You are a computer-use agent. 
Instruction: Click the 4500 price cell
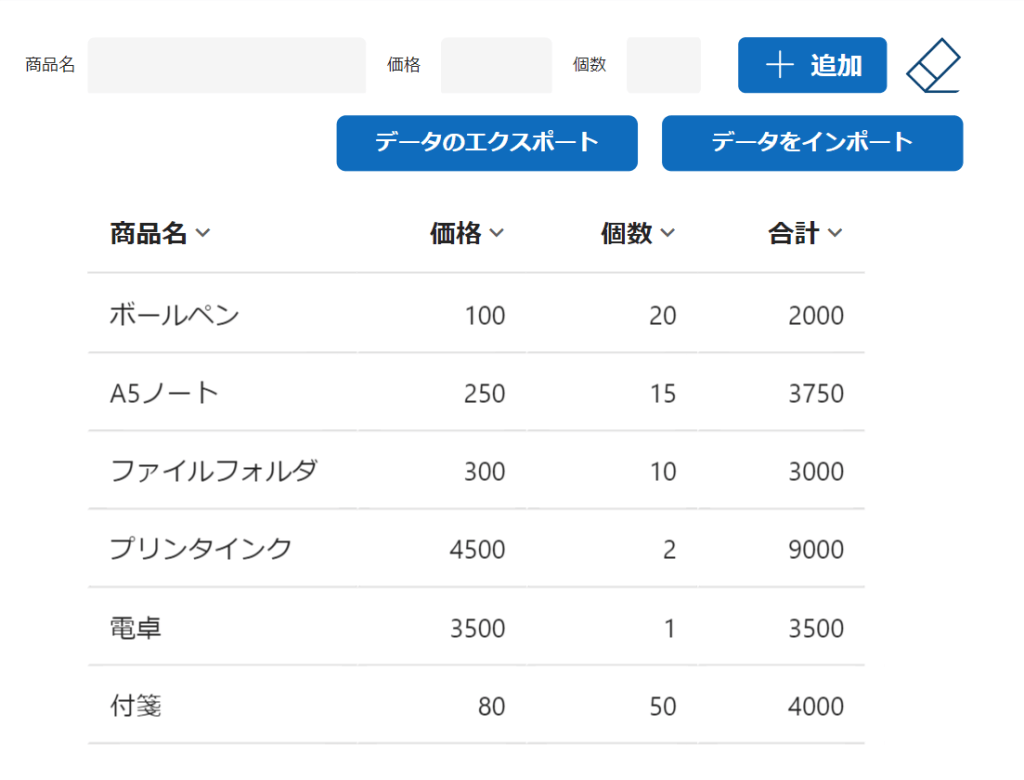click(478, 549)
